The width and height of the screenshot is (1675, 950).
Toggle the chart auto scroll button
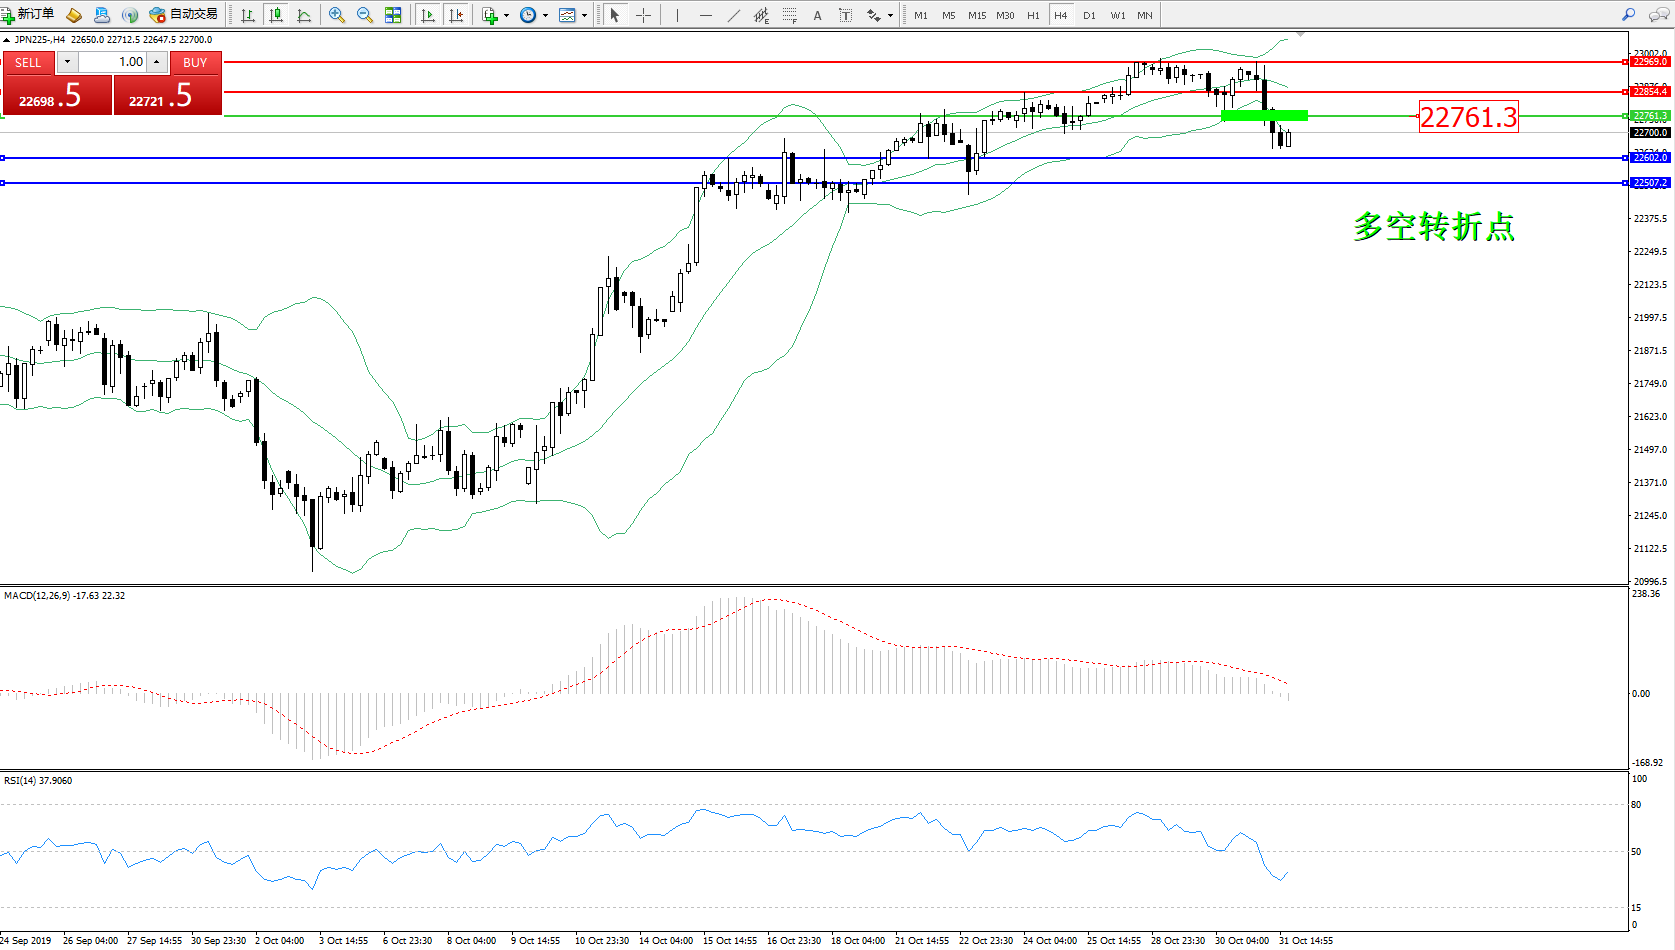tap(428, 15)
